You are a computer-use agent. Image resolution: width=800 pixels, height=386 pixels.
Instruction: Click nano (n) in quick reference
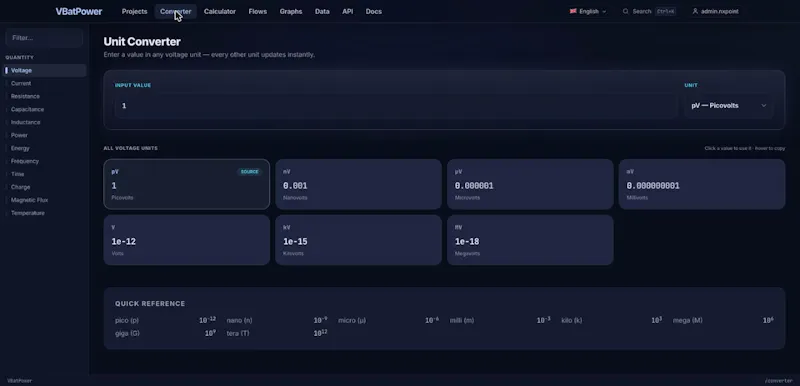(x=239, y=320)
